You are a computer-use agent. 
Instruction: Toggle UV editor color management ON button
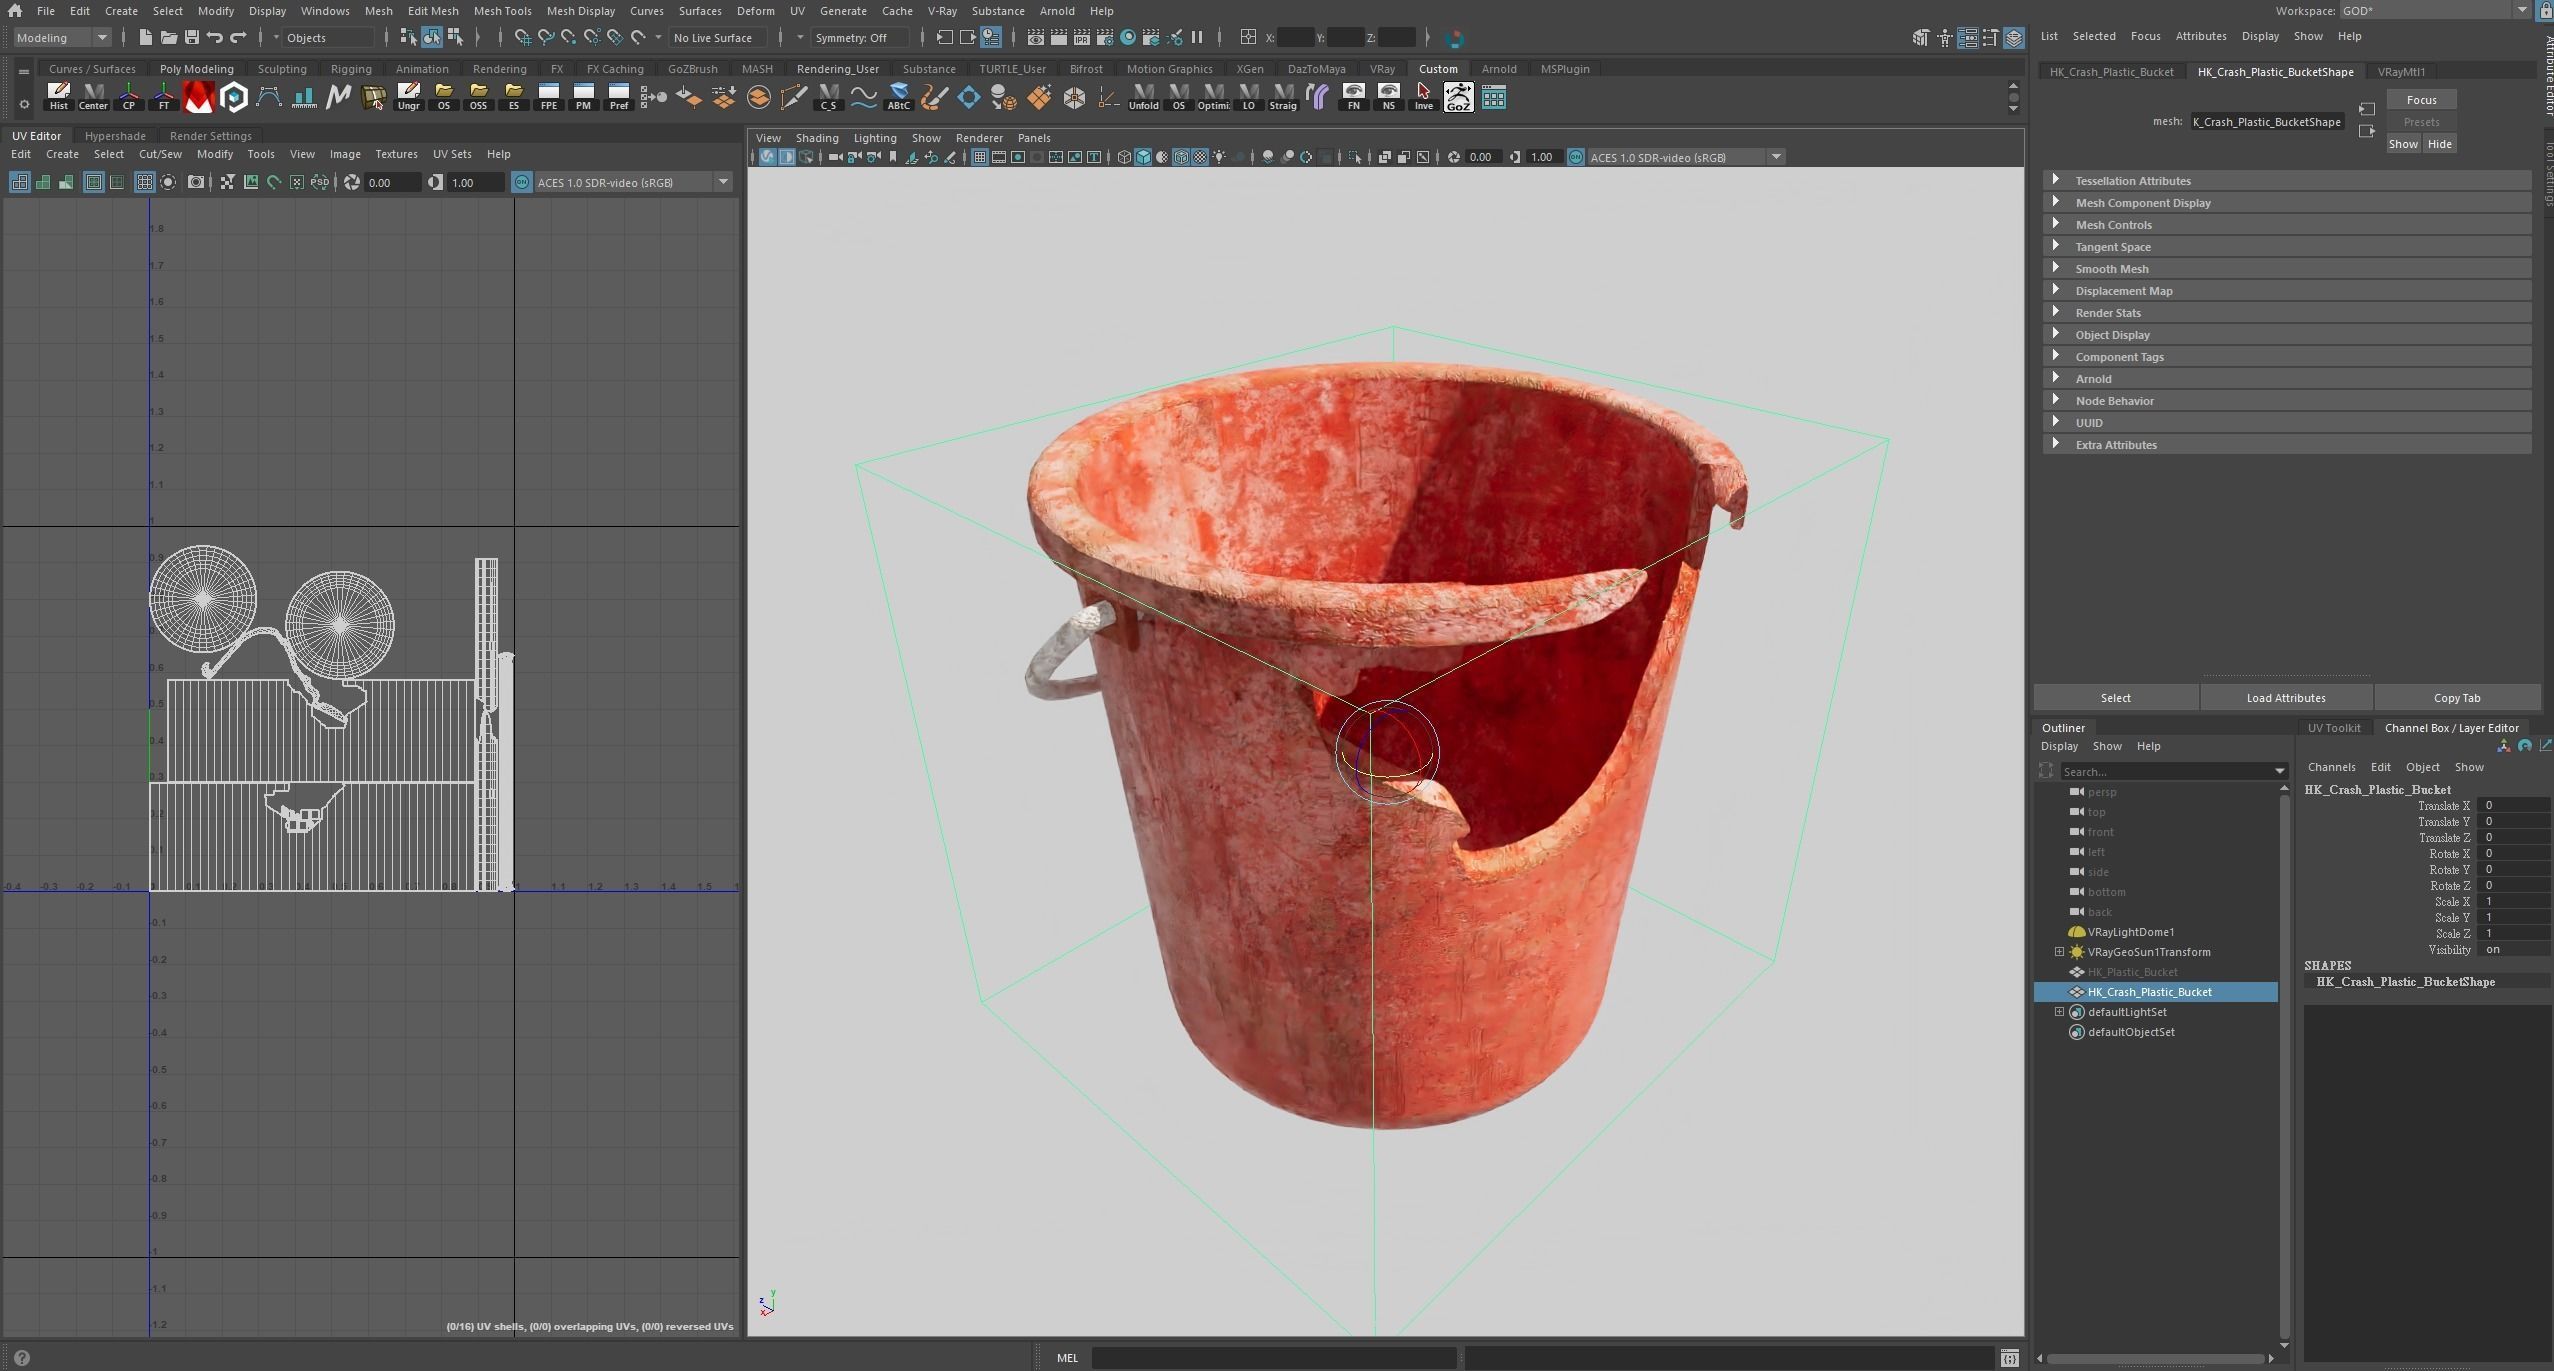(521, 182)
